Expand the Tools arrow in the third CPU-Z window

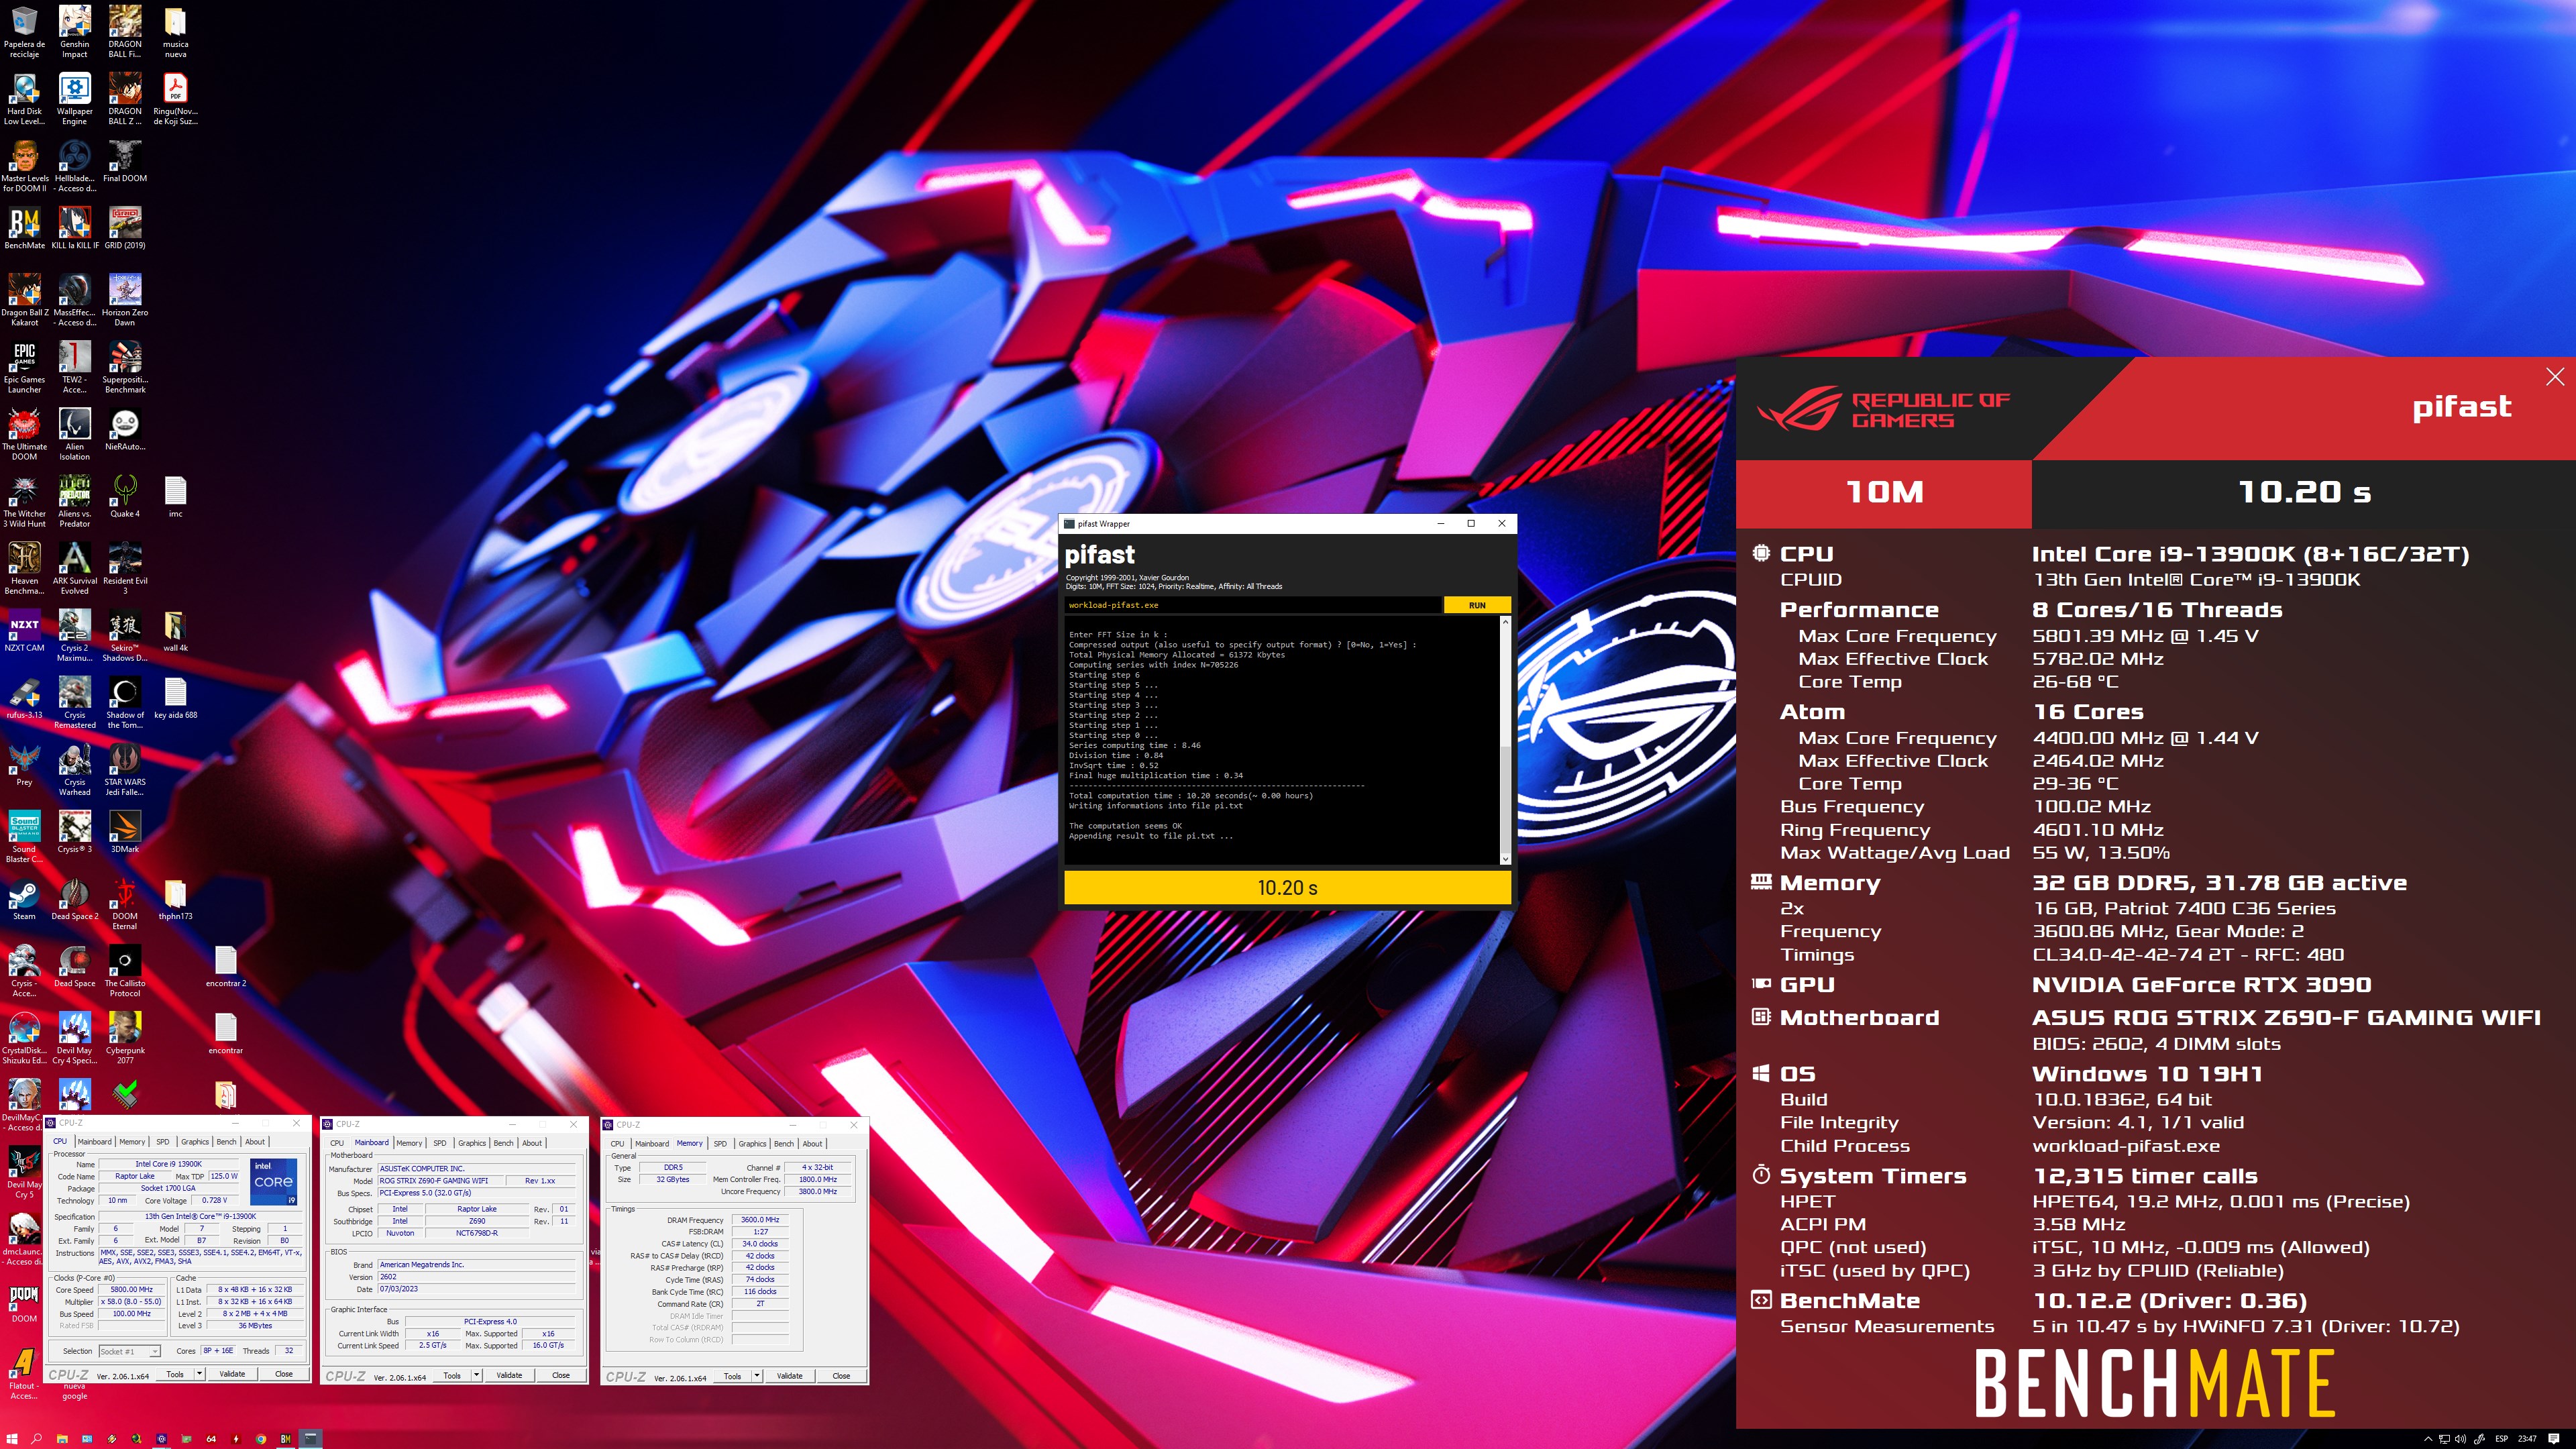[757, 1376]
